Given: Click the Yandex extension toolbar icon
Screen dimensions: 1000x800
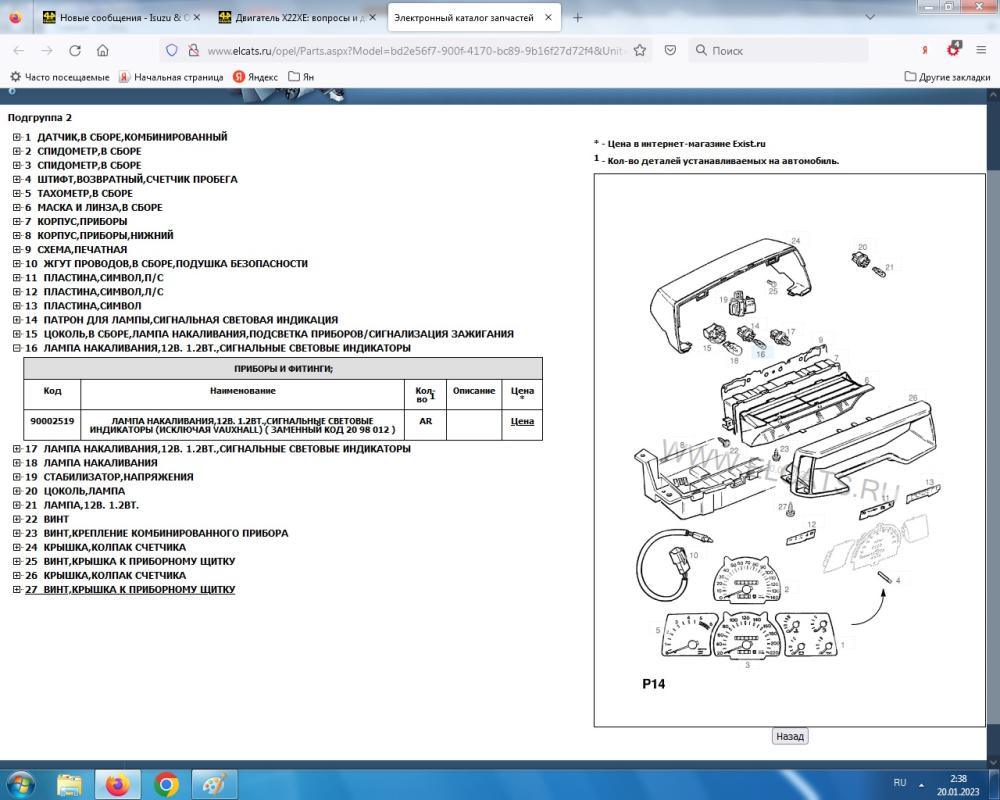Looking at the screenshot, I should pos(924,50).
